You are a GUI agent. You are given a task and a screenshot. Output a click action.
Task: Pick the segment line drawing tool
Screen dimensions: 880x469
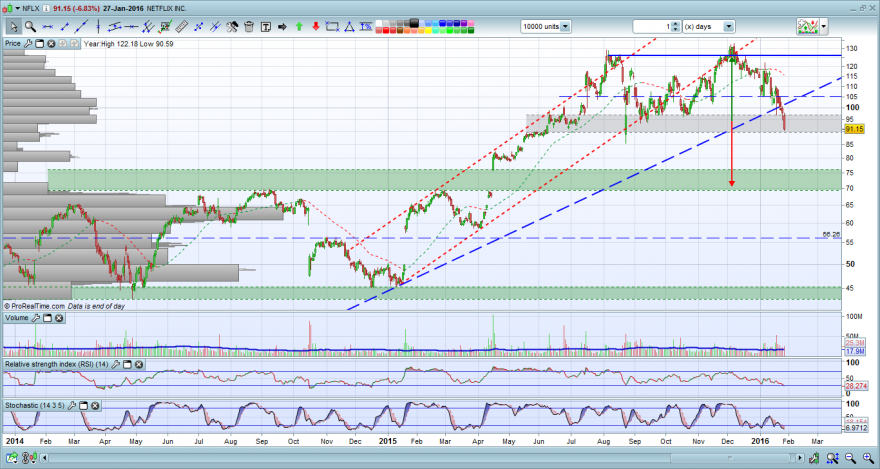pos(65,26)
